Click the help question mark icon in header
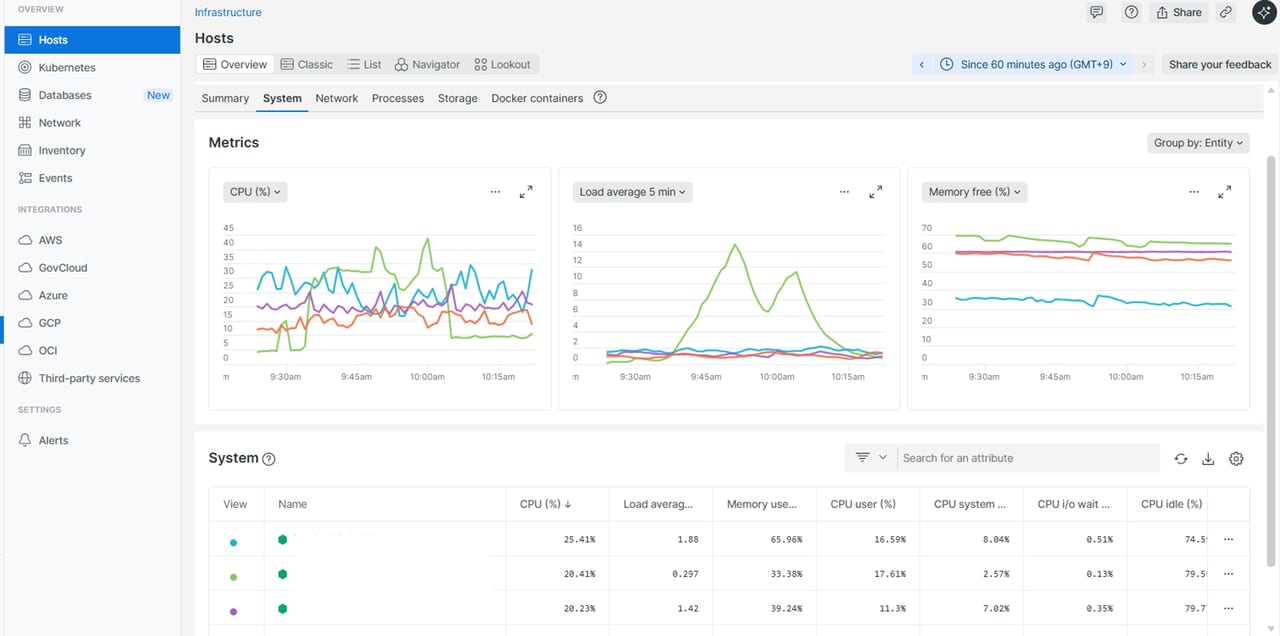The width and height of the screenshot is (1280, 636). [x=1131, y=12]
